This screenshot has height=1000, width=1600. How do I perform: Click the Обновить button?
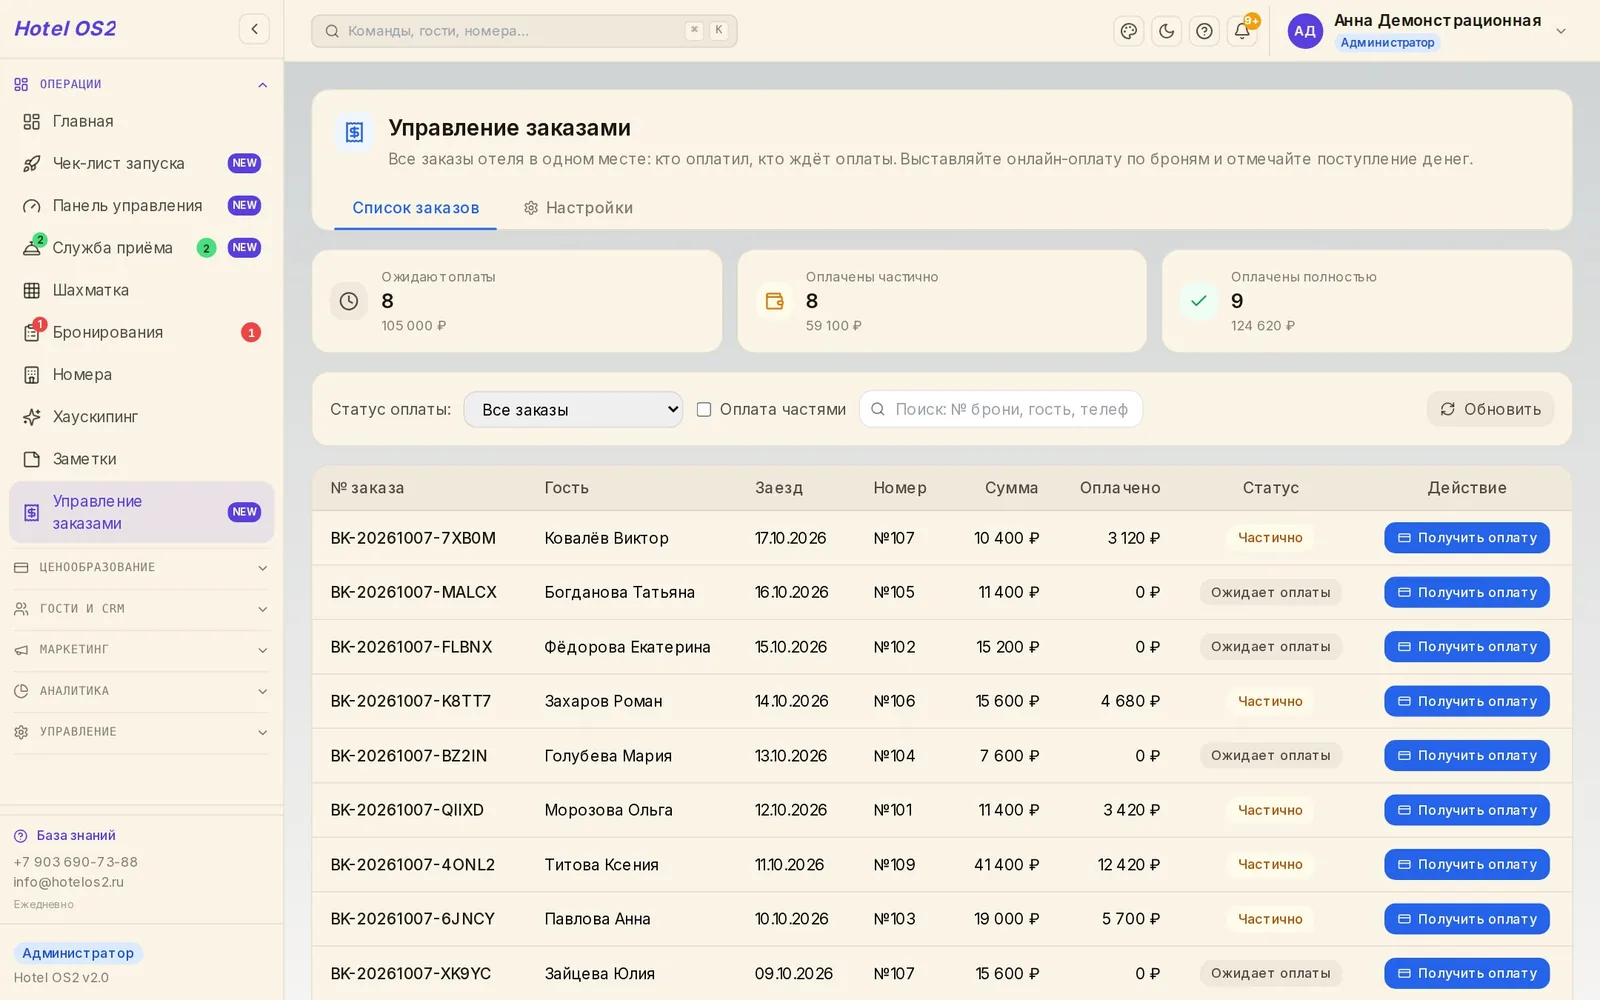coord(1490,409)
